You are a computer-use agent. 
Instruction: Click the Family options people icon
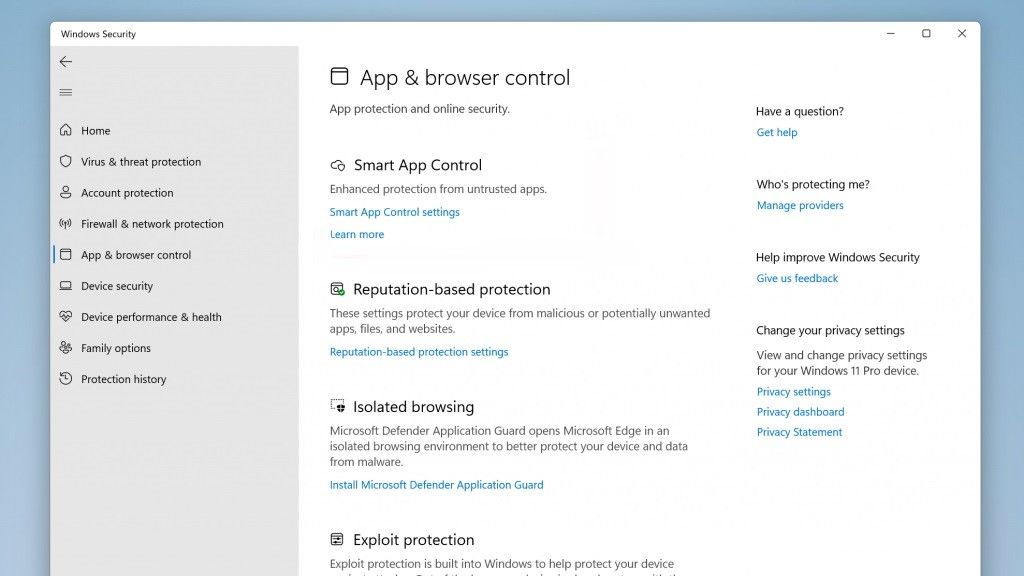(66, 348)
